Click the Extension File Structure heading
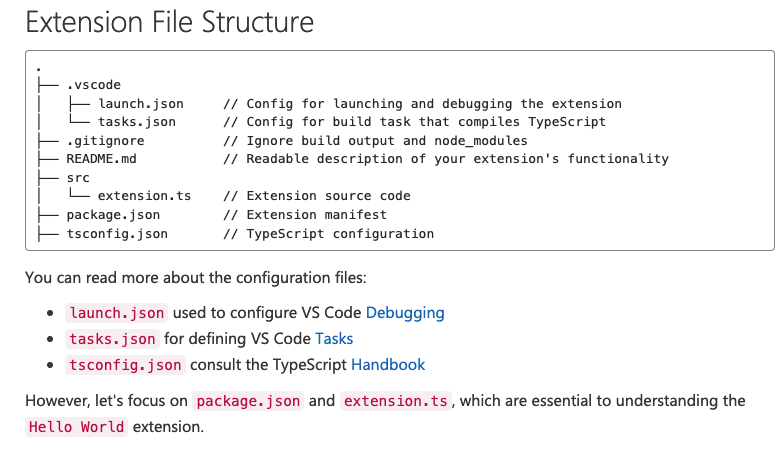 point(169,23)
